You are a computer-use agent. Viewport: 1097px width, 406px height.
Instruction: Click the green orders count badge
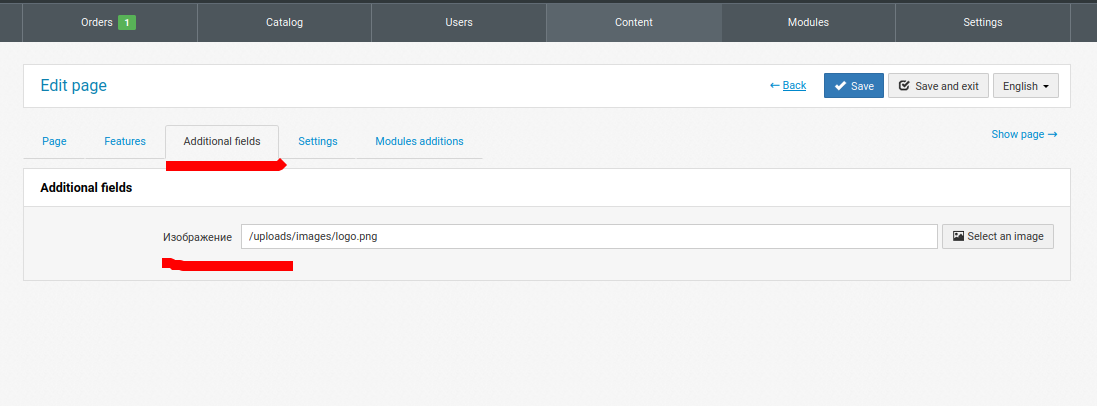(127, 22)
